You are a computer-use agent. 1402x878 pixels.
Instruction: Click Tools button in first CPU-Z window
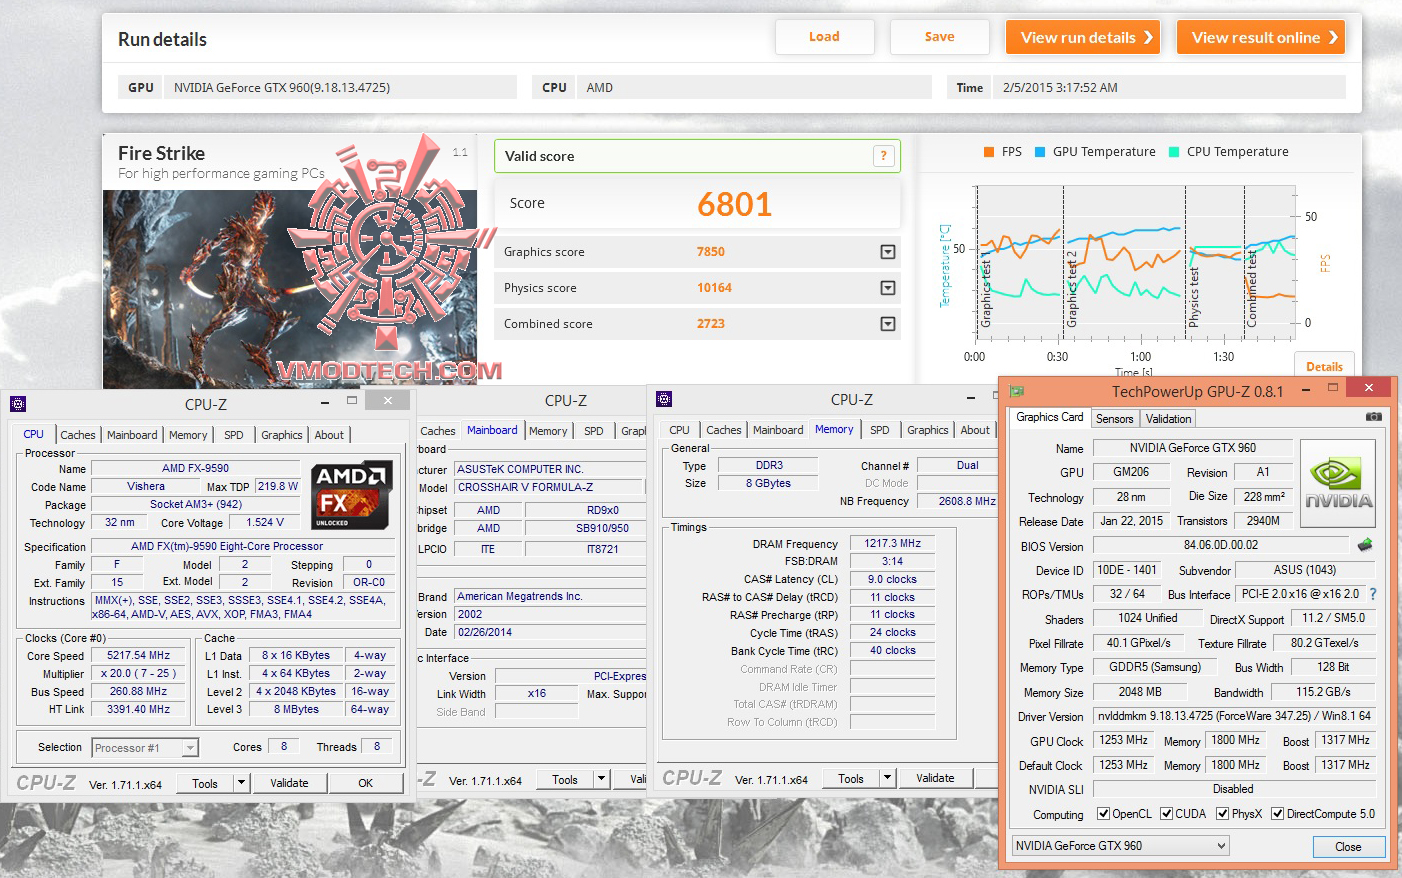(205, 783)
